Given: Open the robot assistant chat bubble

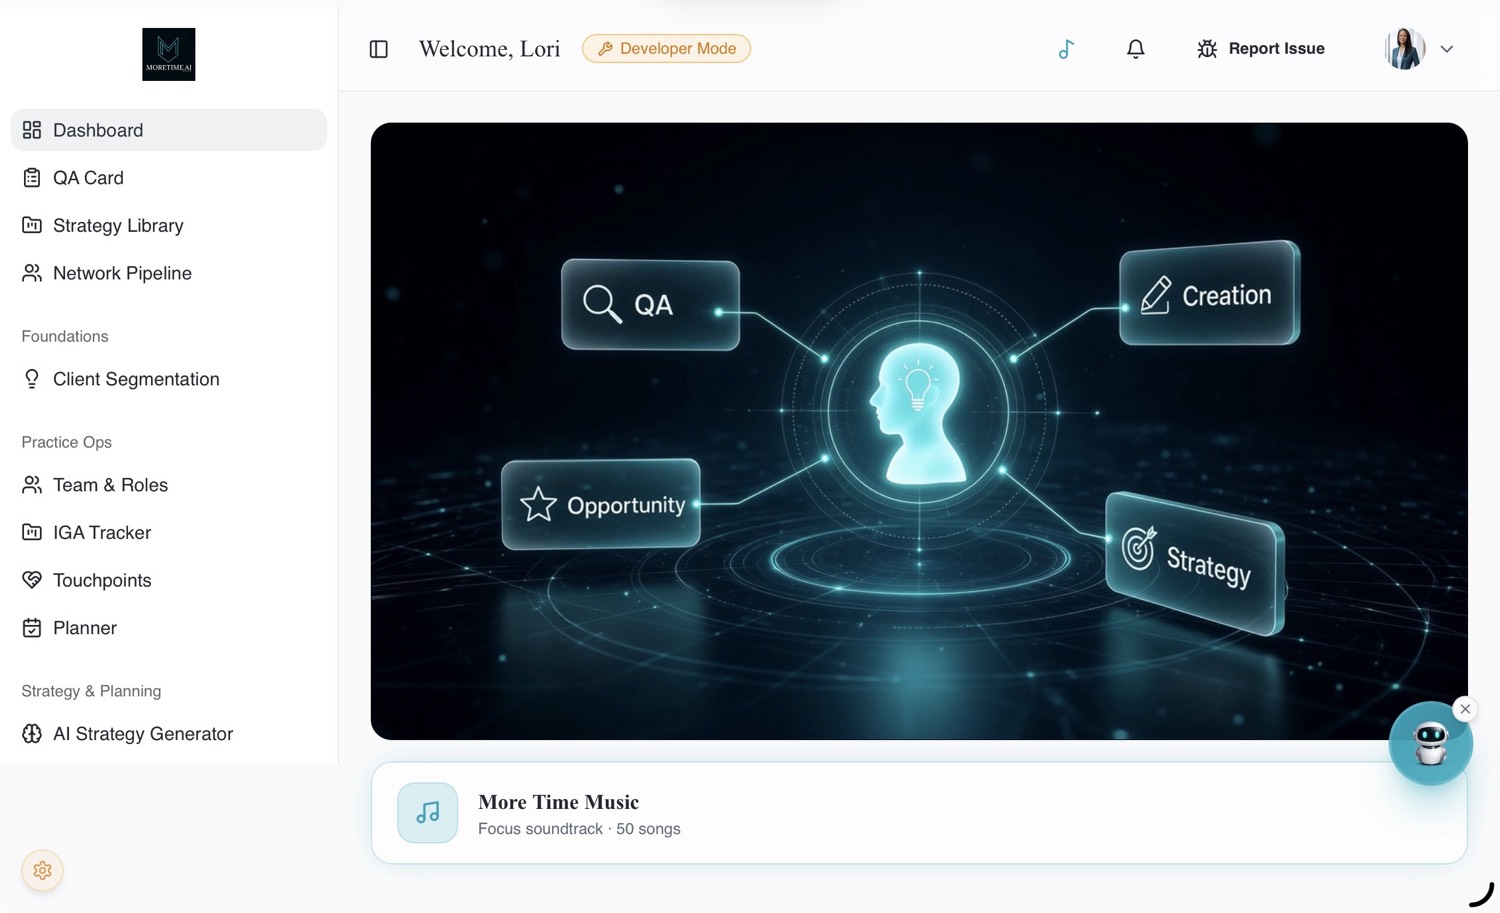Looking at the screenshot, I should pos(1430,744).
